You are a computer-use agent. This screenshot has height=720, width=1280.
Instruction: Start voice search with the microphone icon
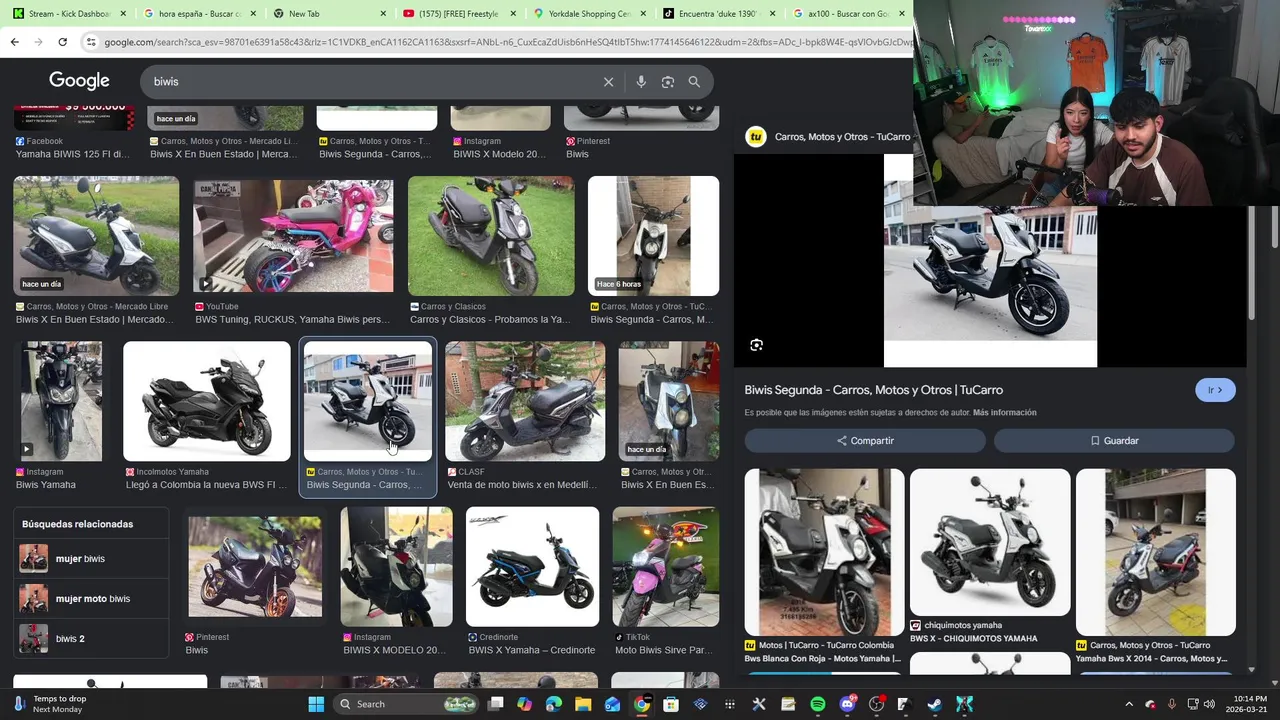641,82
